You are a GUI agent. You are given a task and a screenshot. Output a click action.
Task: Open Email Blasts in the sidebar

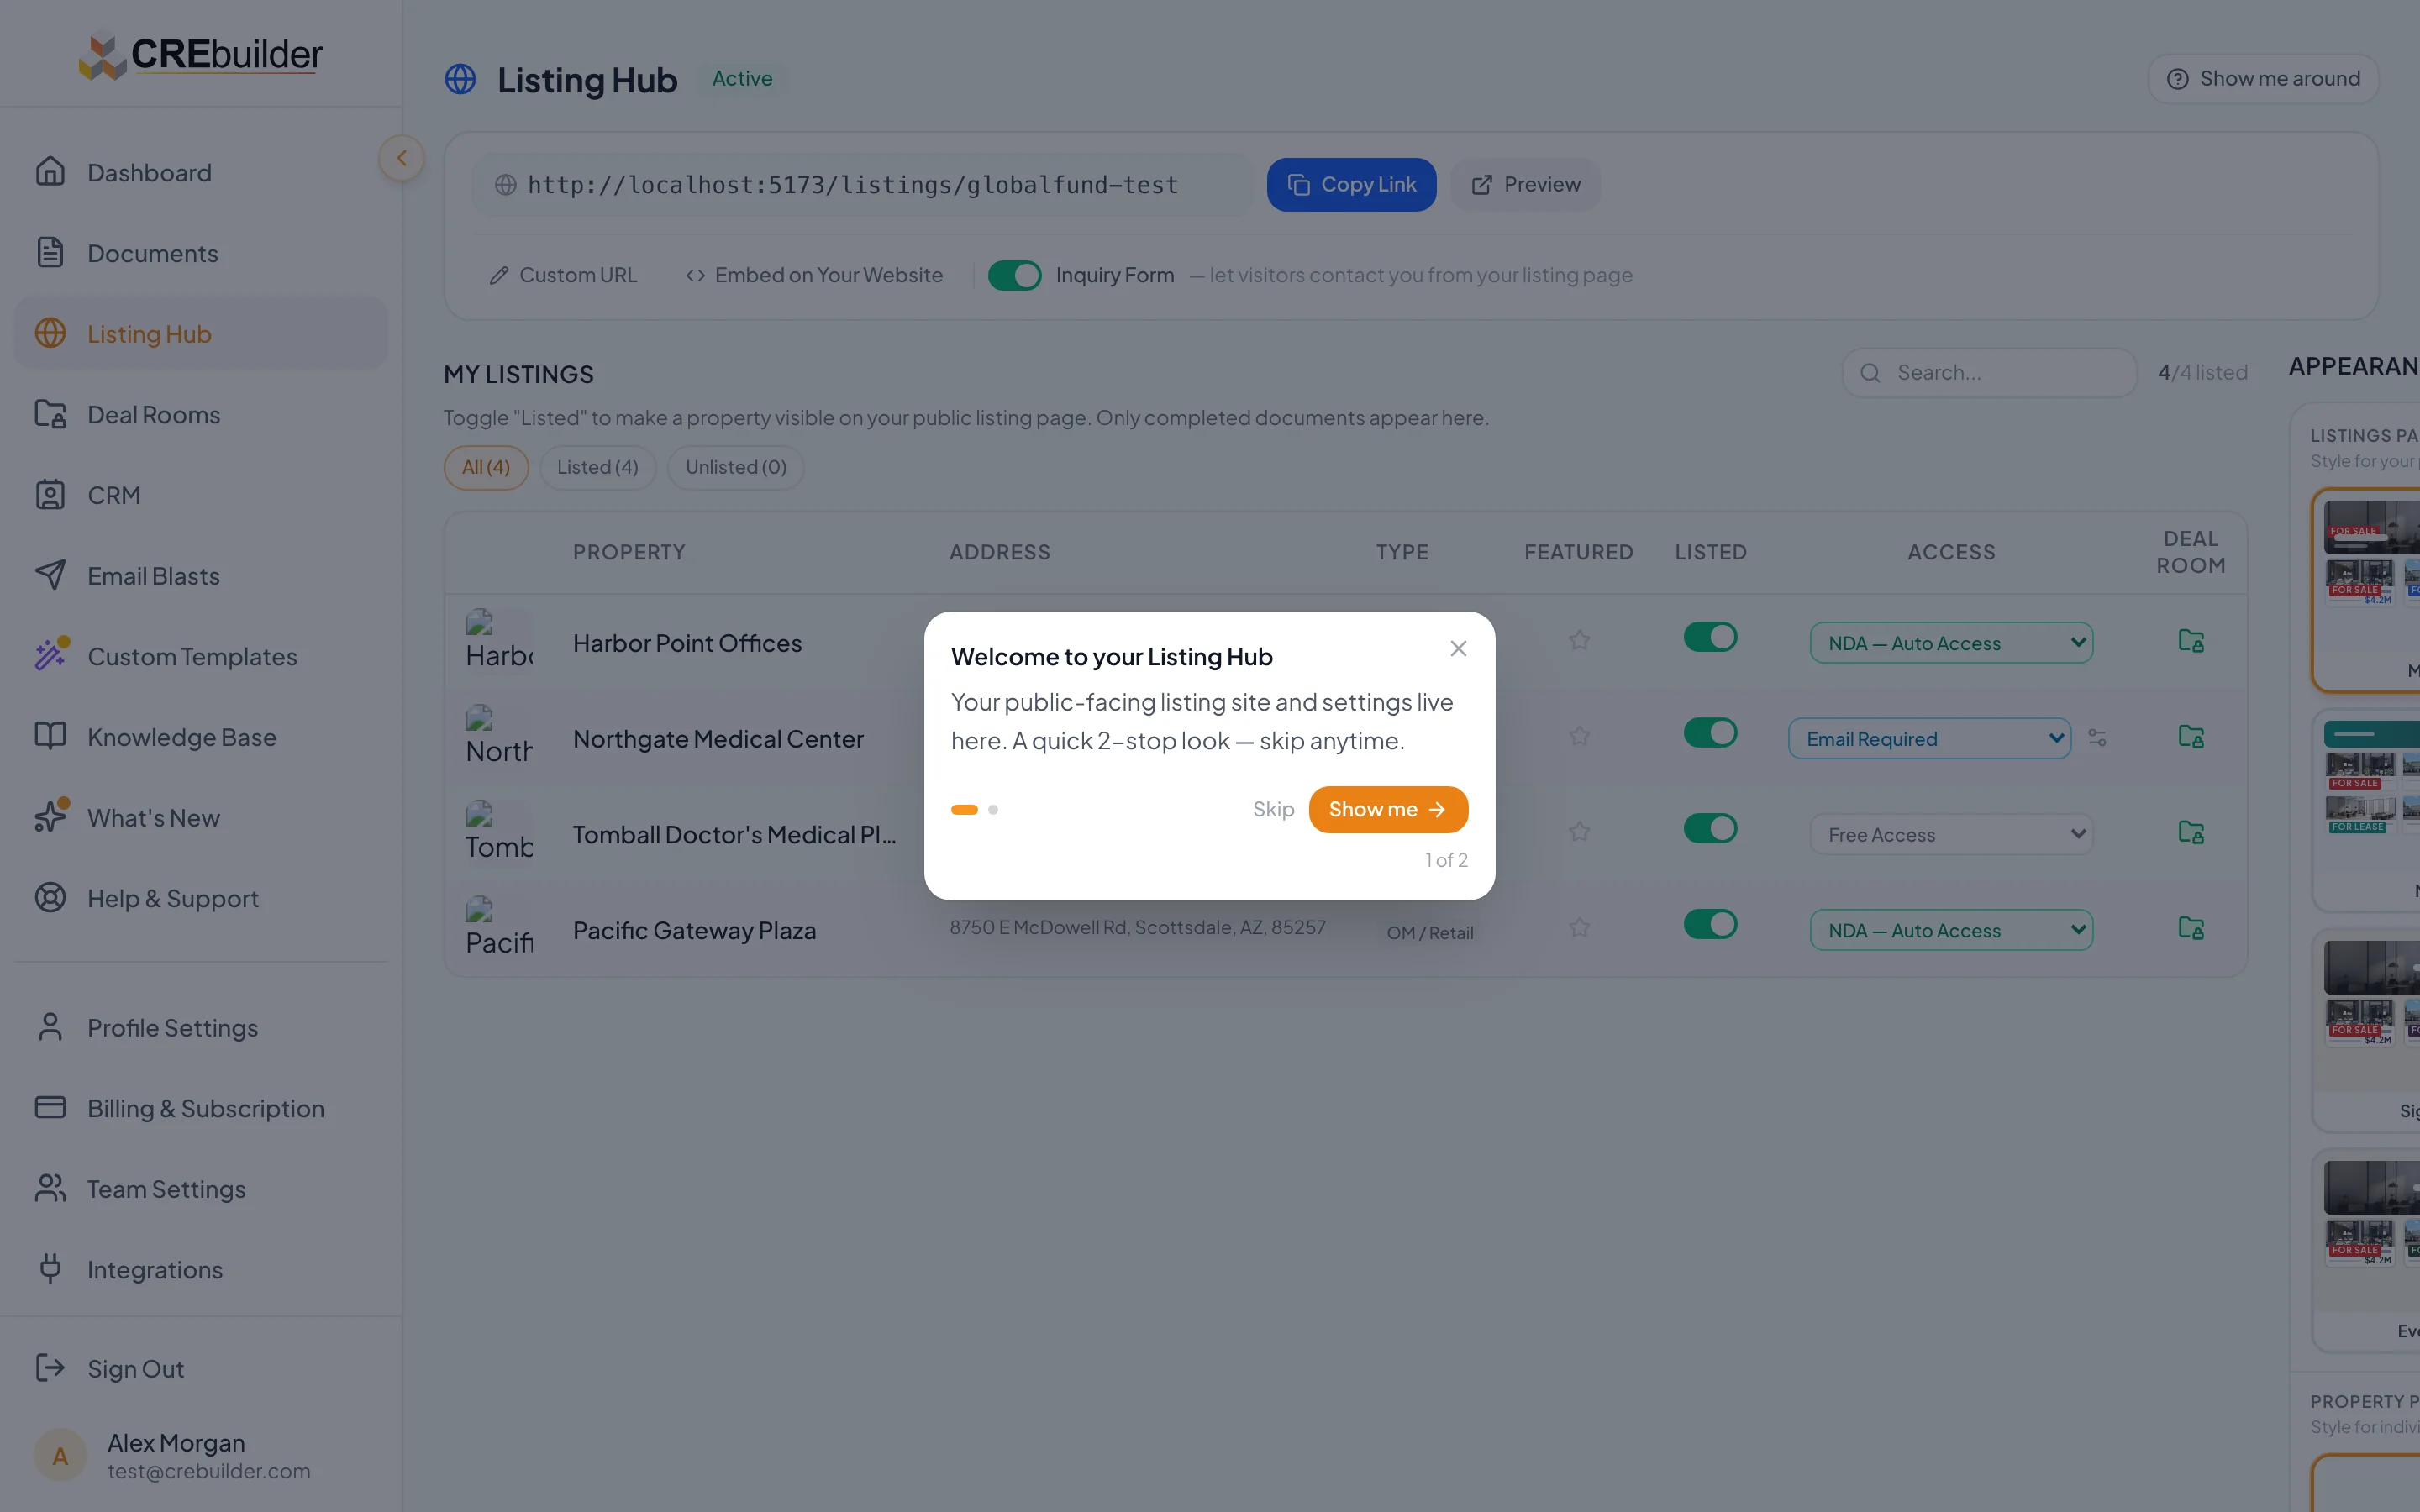pyautogui.click(x=201, y=575)
